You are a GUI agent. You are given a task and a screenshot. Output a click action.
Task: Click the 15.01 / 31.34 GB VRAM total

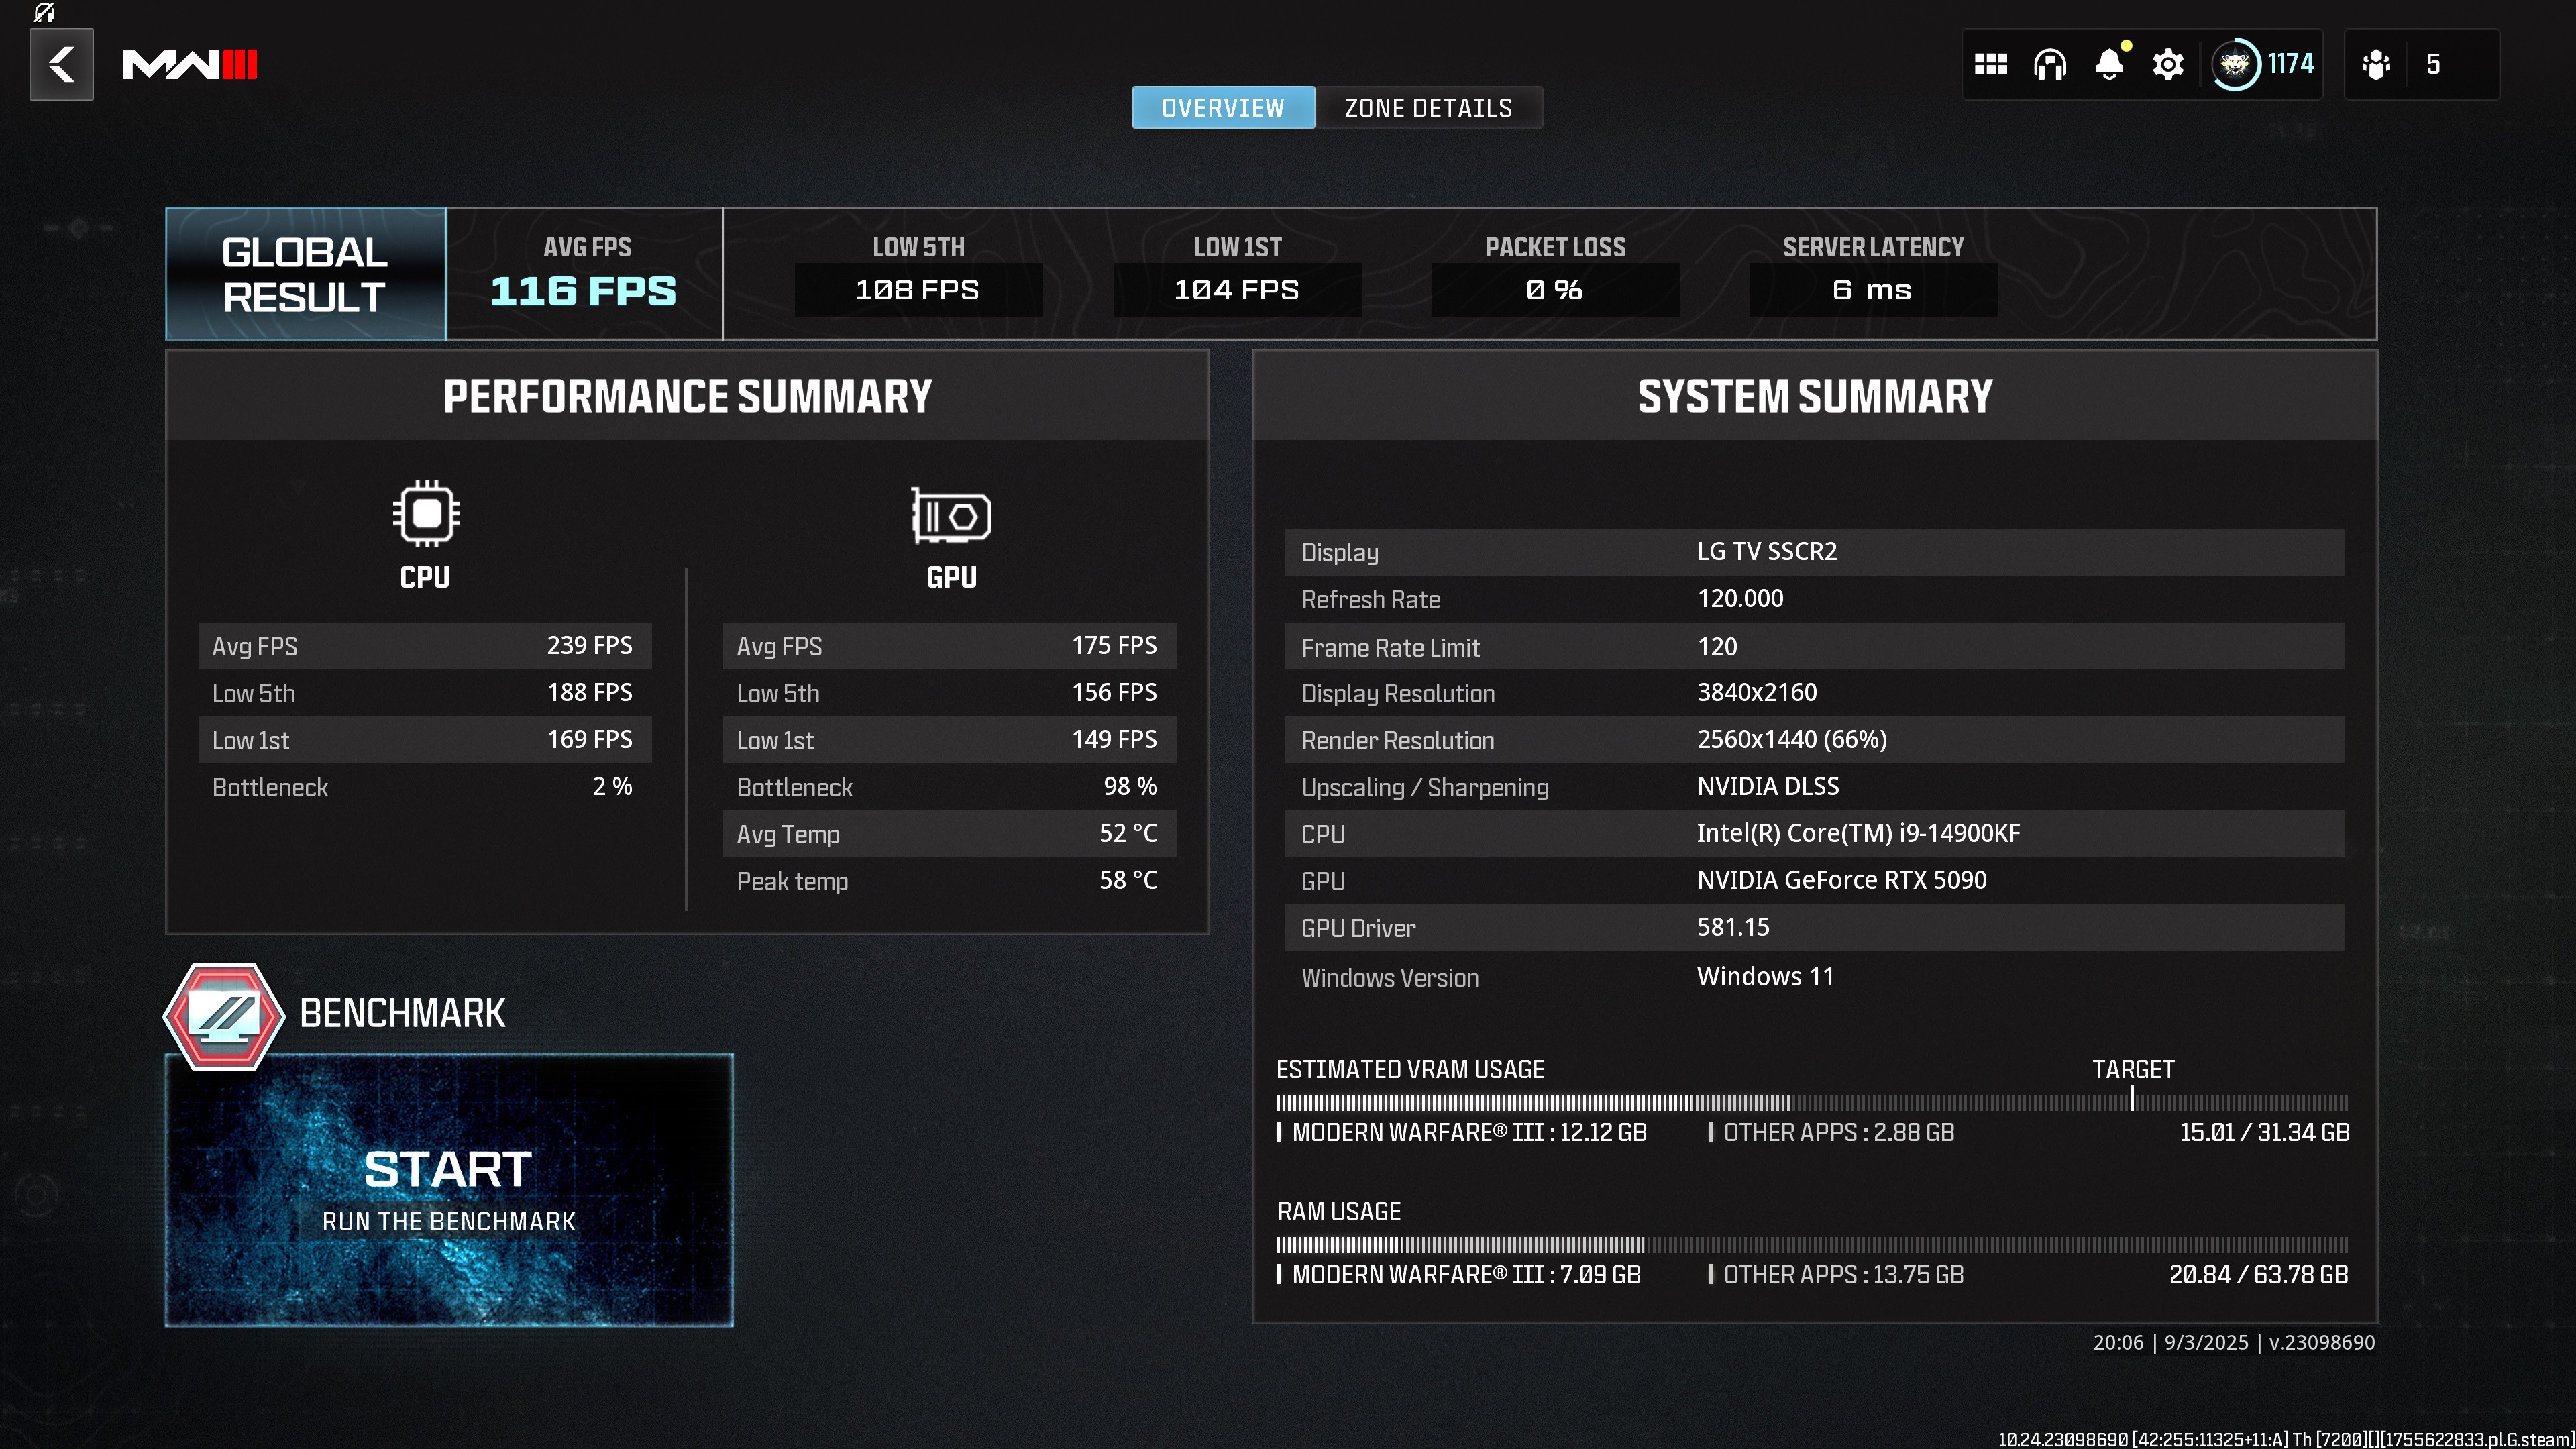(2264, 1133)
